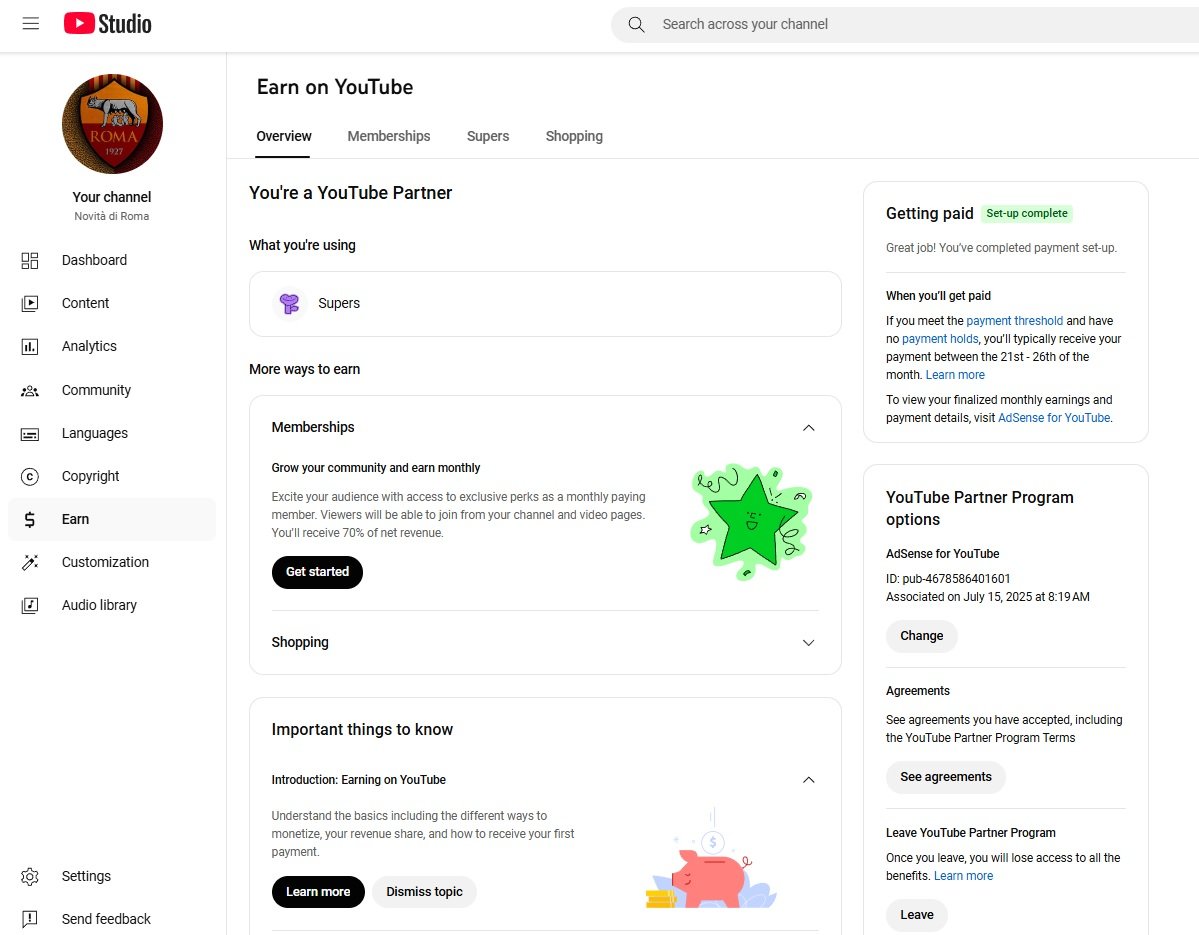Click the Audio library music icon
This screenshot has width=1199, height=935.
coord(30,605)
